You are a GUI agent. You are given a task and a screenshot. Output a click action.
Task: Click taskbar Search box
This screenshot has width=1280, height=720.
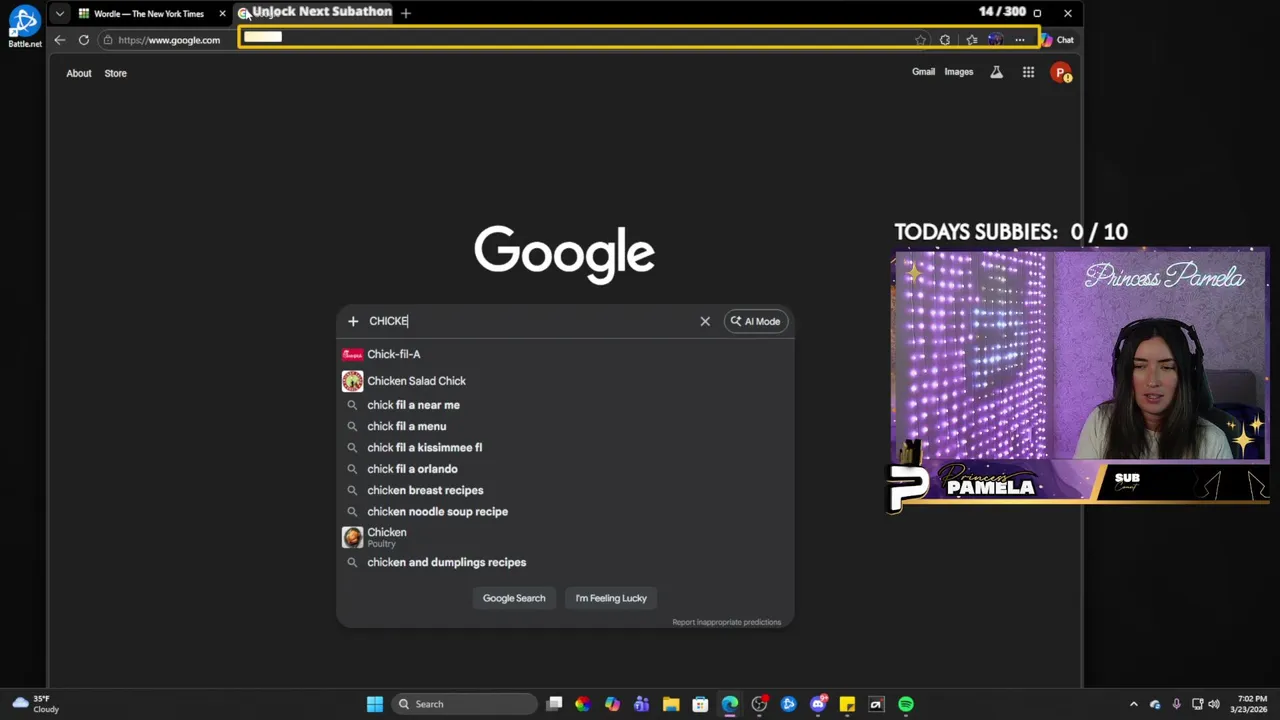464,704
